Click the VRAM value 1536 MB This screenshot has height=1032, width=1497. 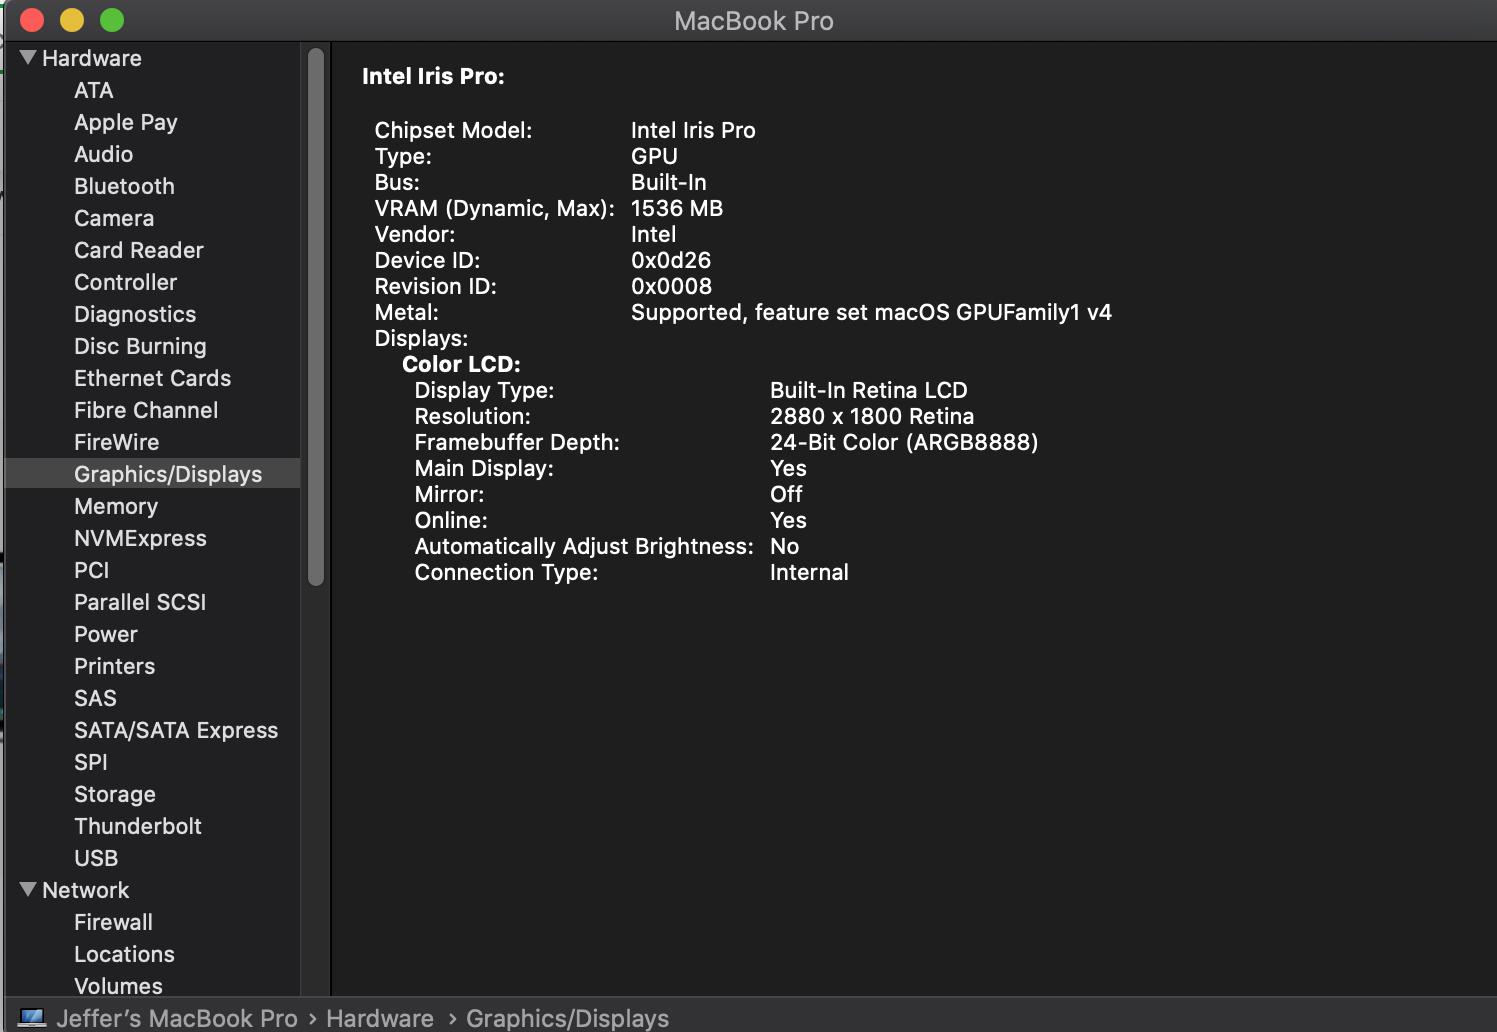677,208
